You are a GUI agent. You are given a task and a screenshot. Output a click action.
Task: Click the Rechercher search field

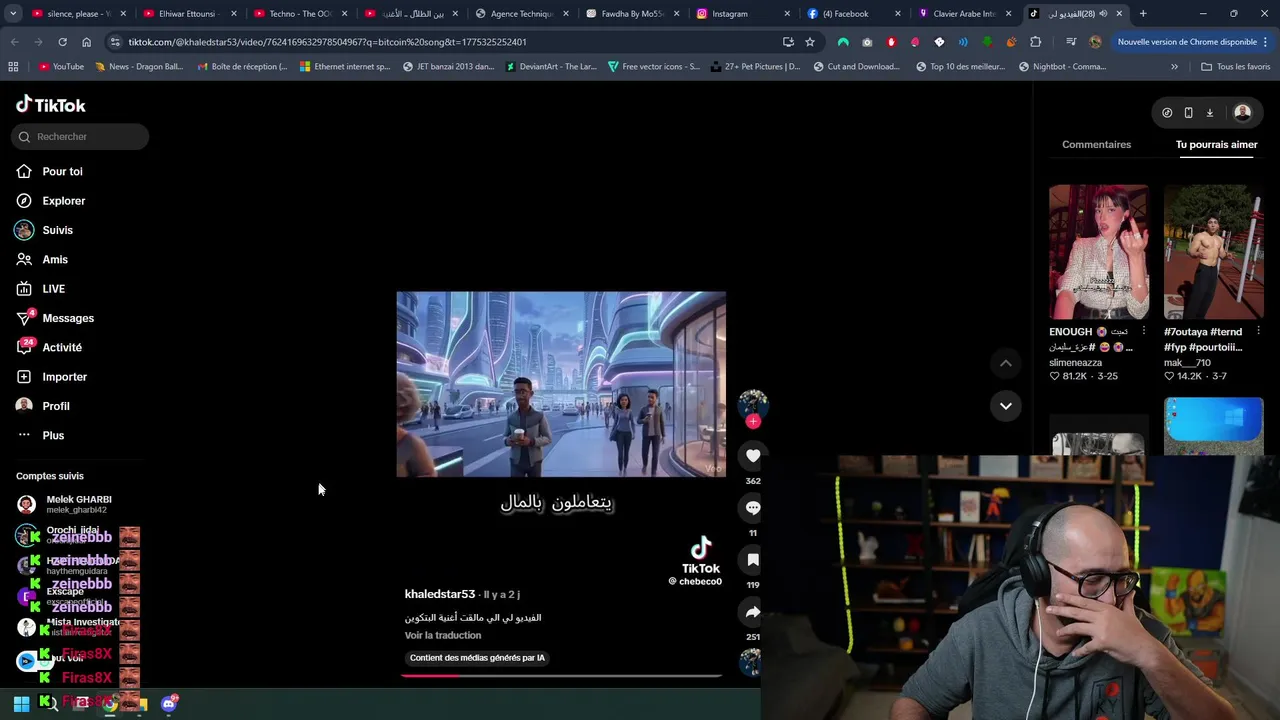click(80, 136)
